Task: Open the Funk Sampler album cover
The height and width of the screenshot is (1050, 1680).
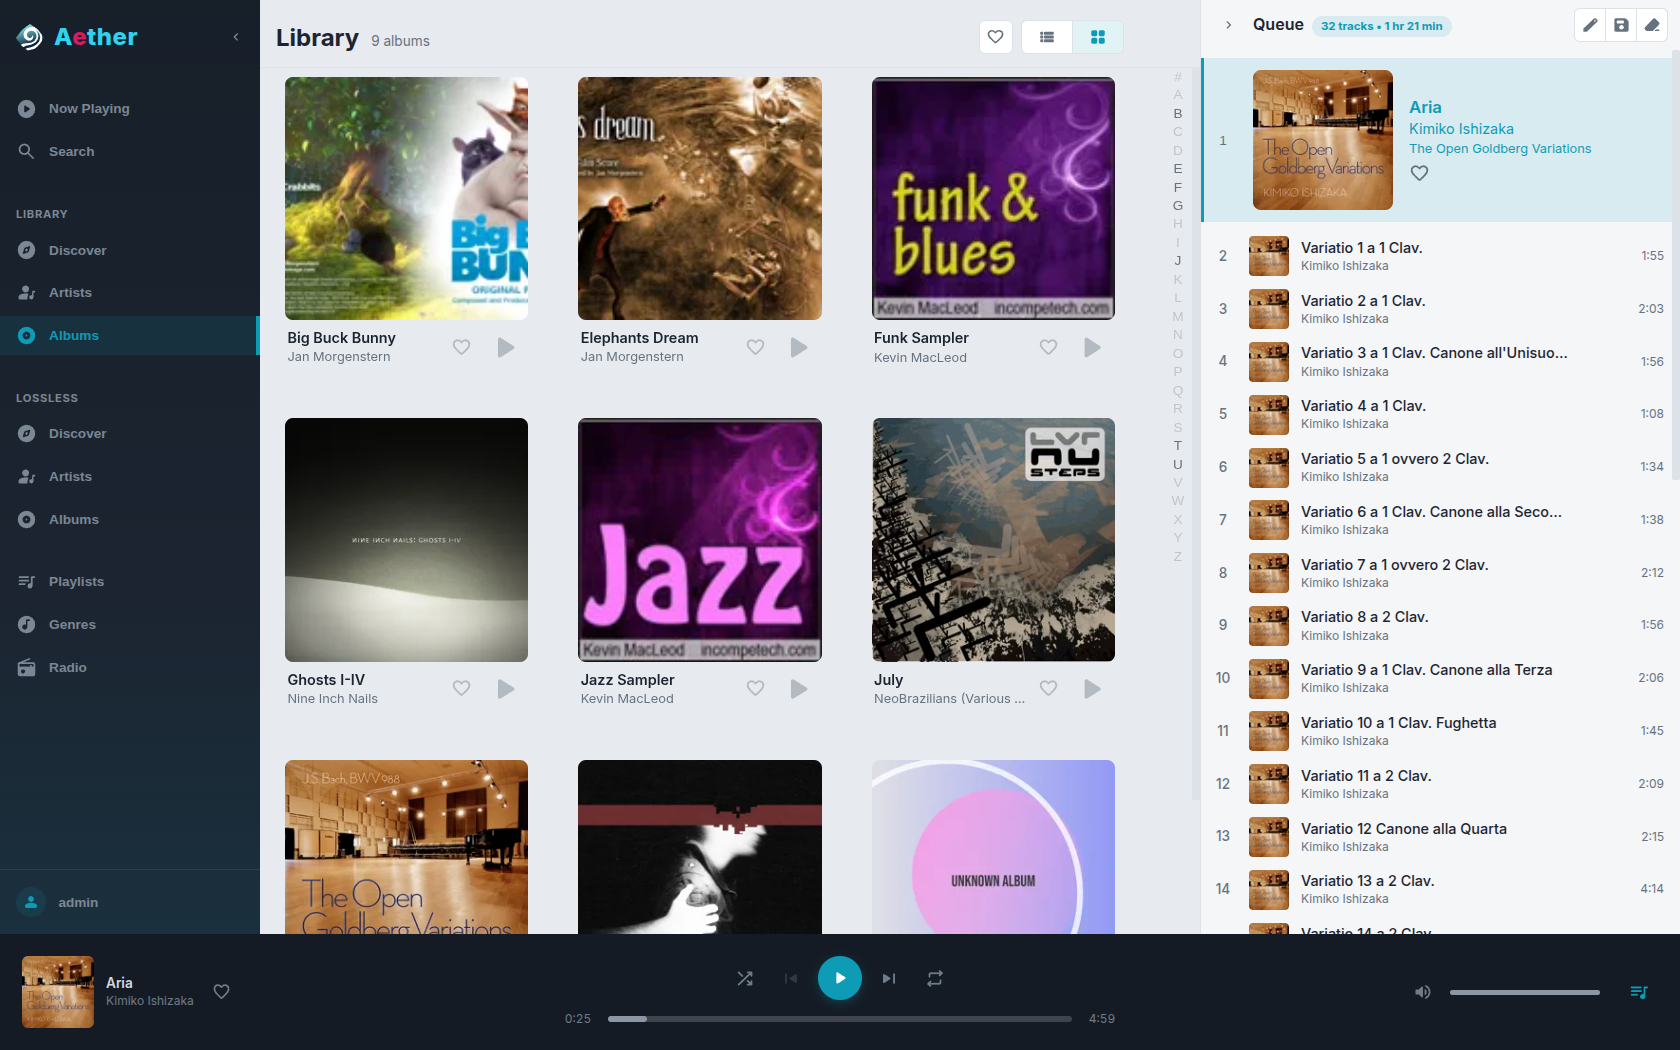Action: coord(993,198)
